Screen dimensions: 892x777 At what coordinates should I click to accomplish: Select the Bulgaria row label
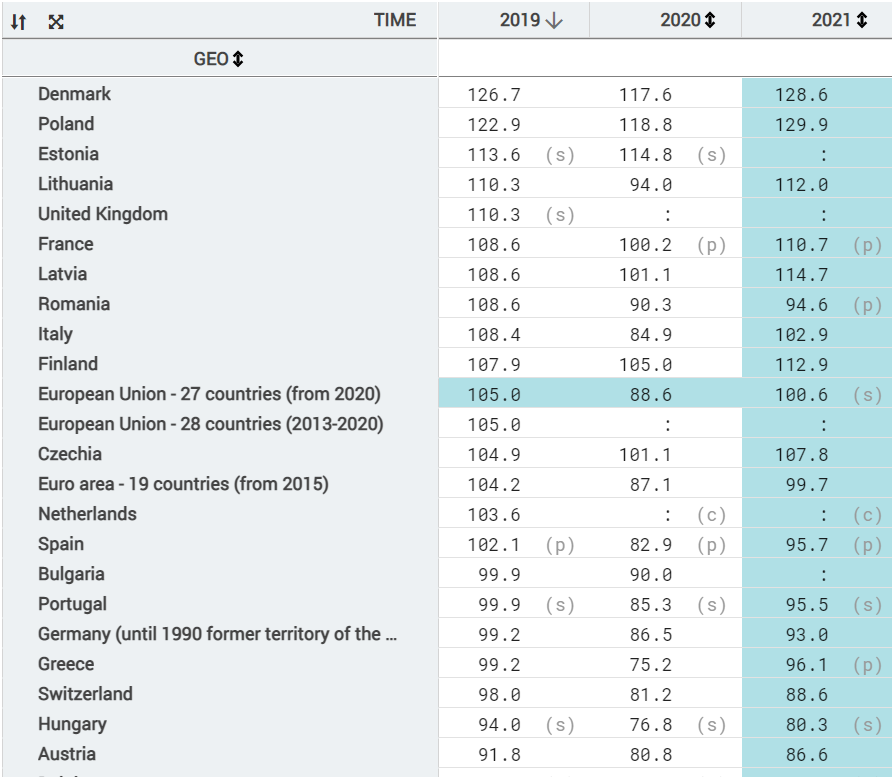(x=71, y=574)
